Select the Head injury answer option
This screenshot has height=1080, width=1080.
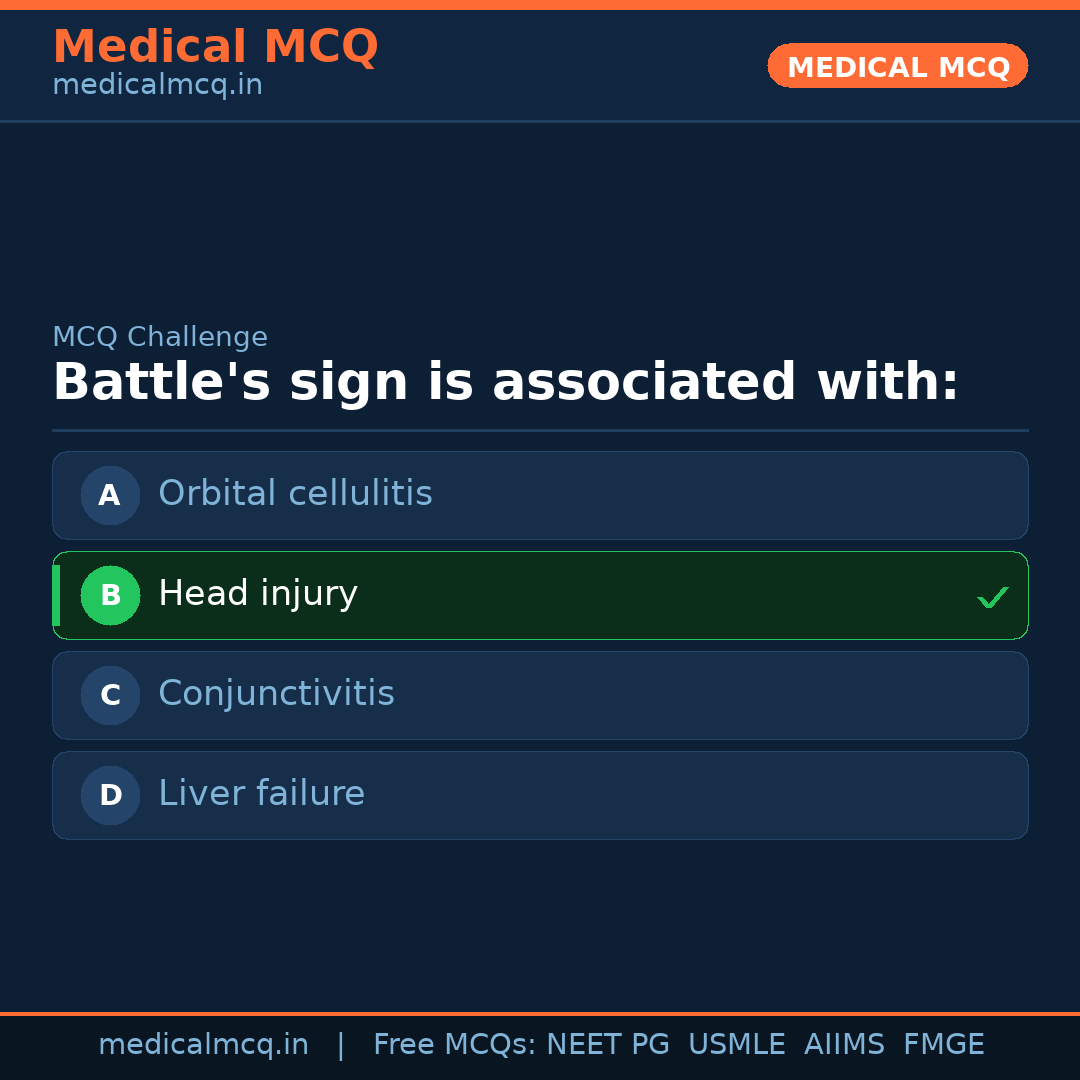coord(540,595)
